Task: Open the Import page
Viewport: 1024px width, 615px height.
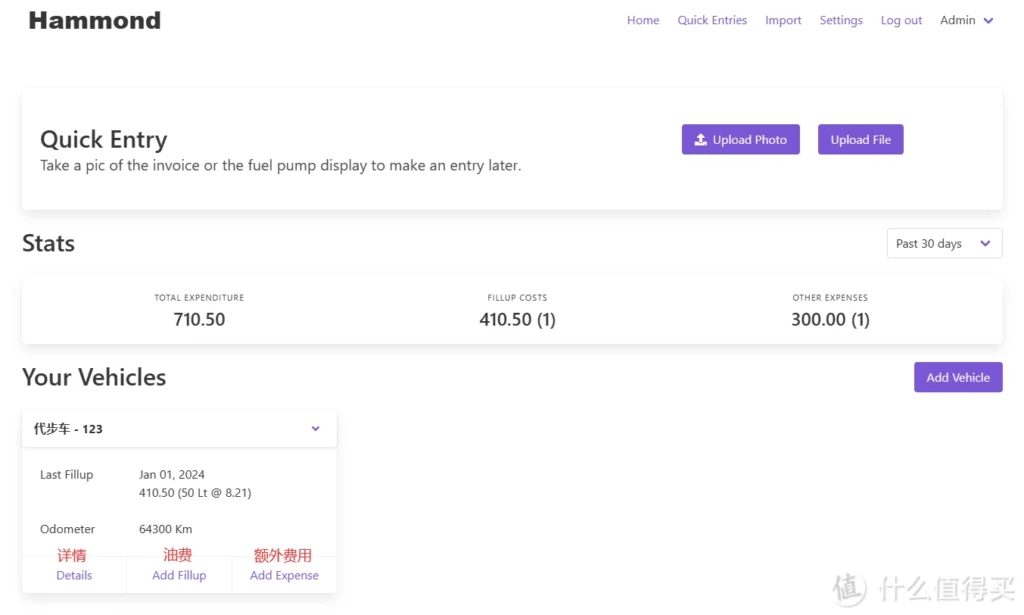Action: [x=783, y=20]
